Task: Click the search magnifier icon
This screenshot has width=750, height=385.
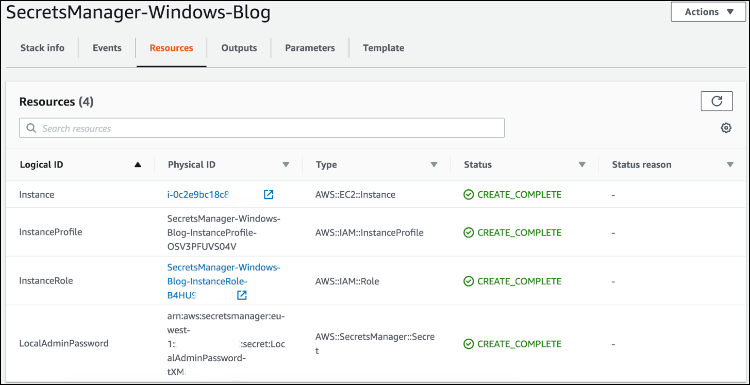Action: point(32,128)
